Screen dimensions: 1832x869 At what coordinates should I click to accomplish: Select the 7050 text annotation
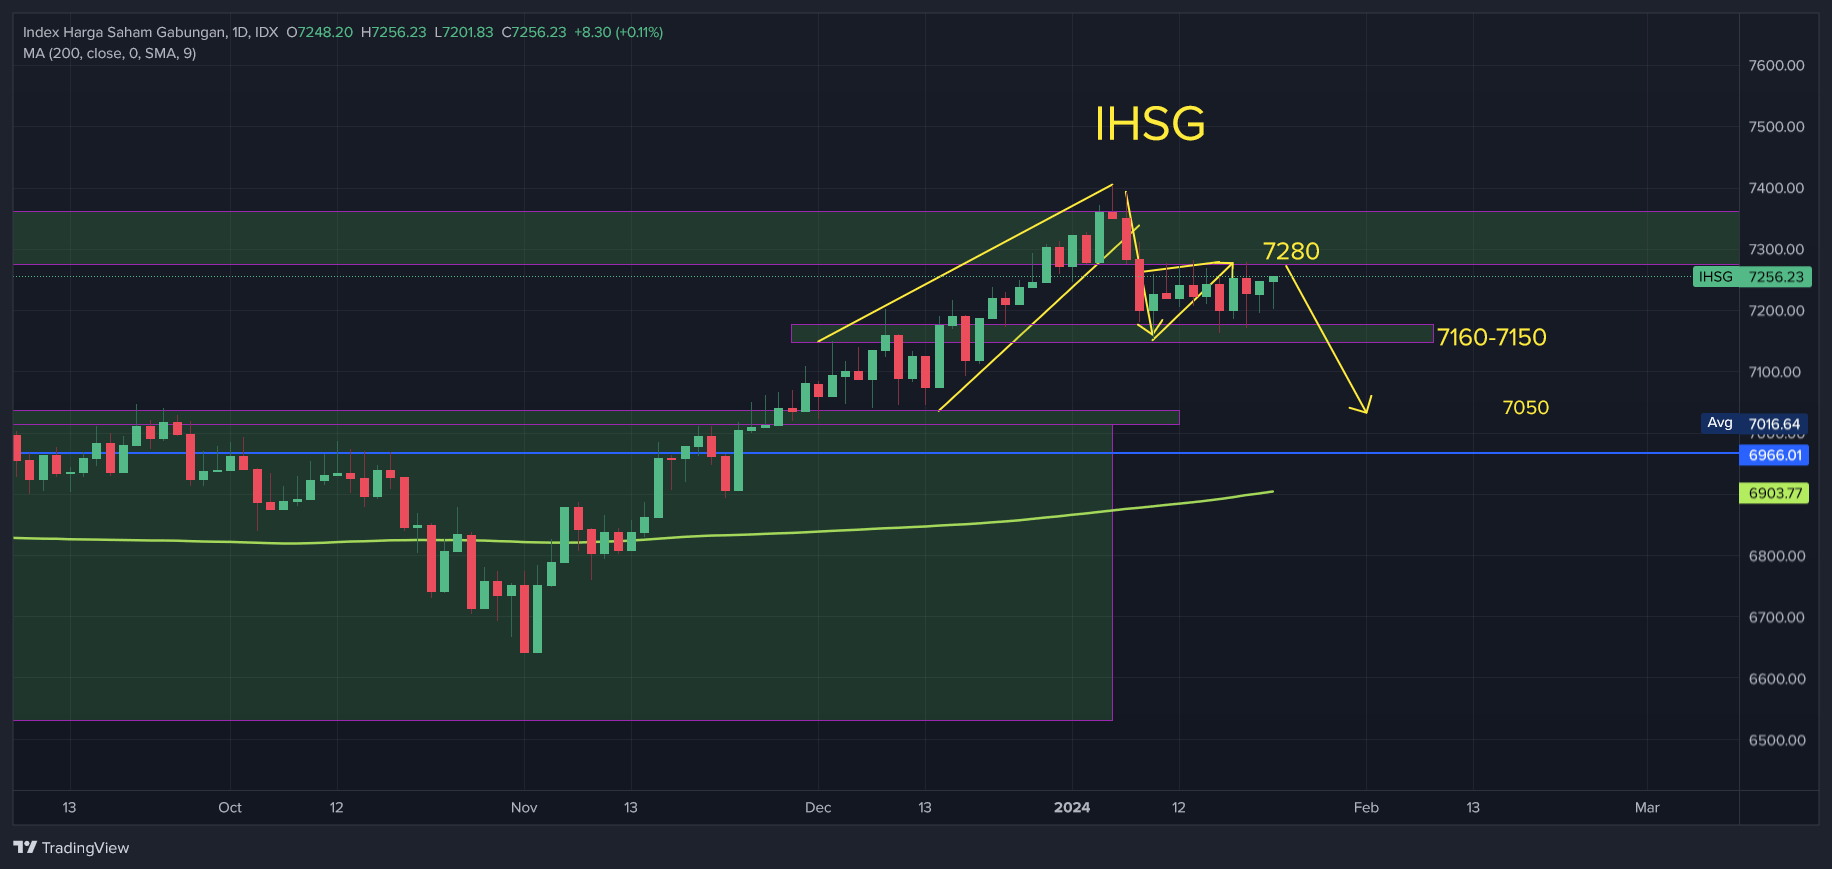point(1525,407)
